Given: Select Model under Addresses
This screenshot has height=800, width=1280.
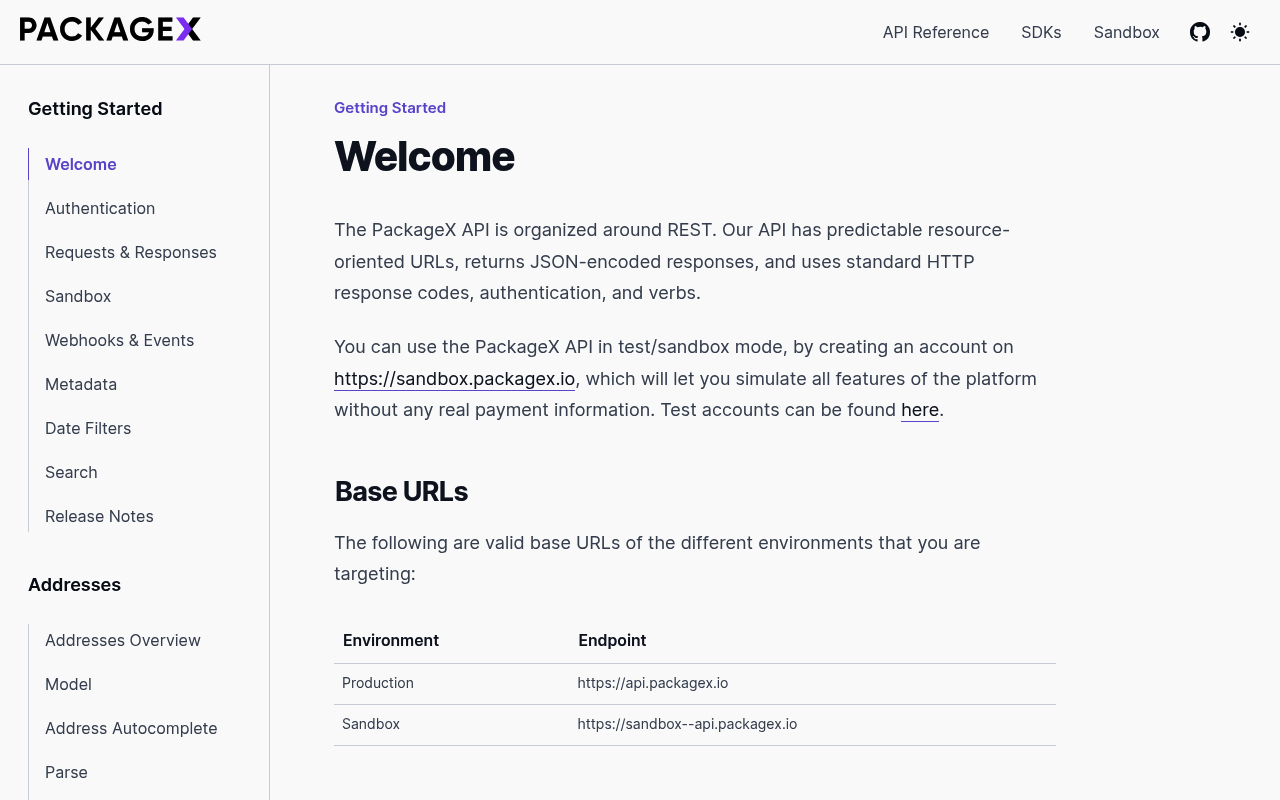Looking at the screenshot, I should click(68, 684).
